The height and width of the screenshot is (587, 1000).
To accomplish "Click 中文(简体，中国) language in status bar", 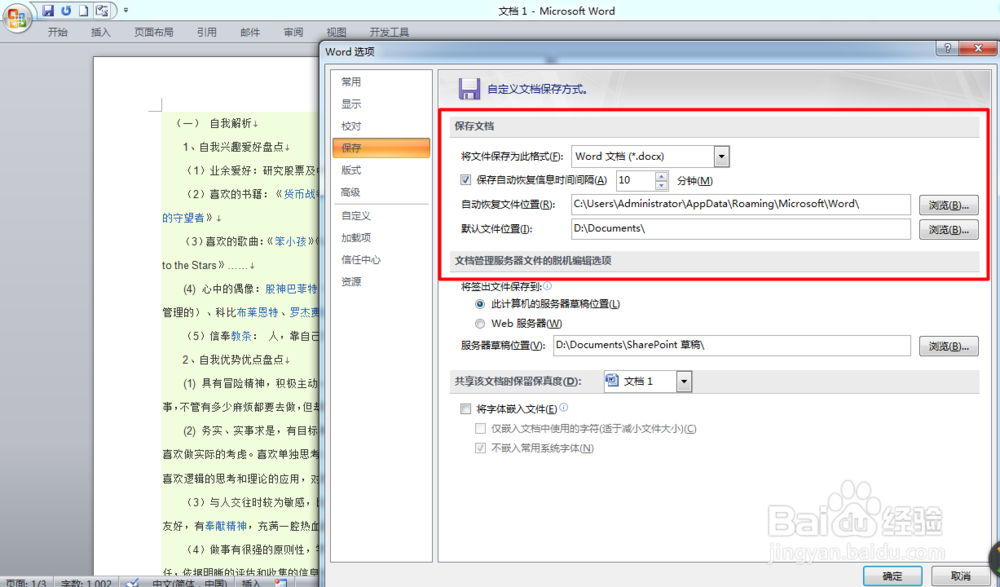I will click(189, 583).
